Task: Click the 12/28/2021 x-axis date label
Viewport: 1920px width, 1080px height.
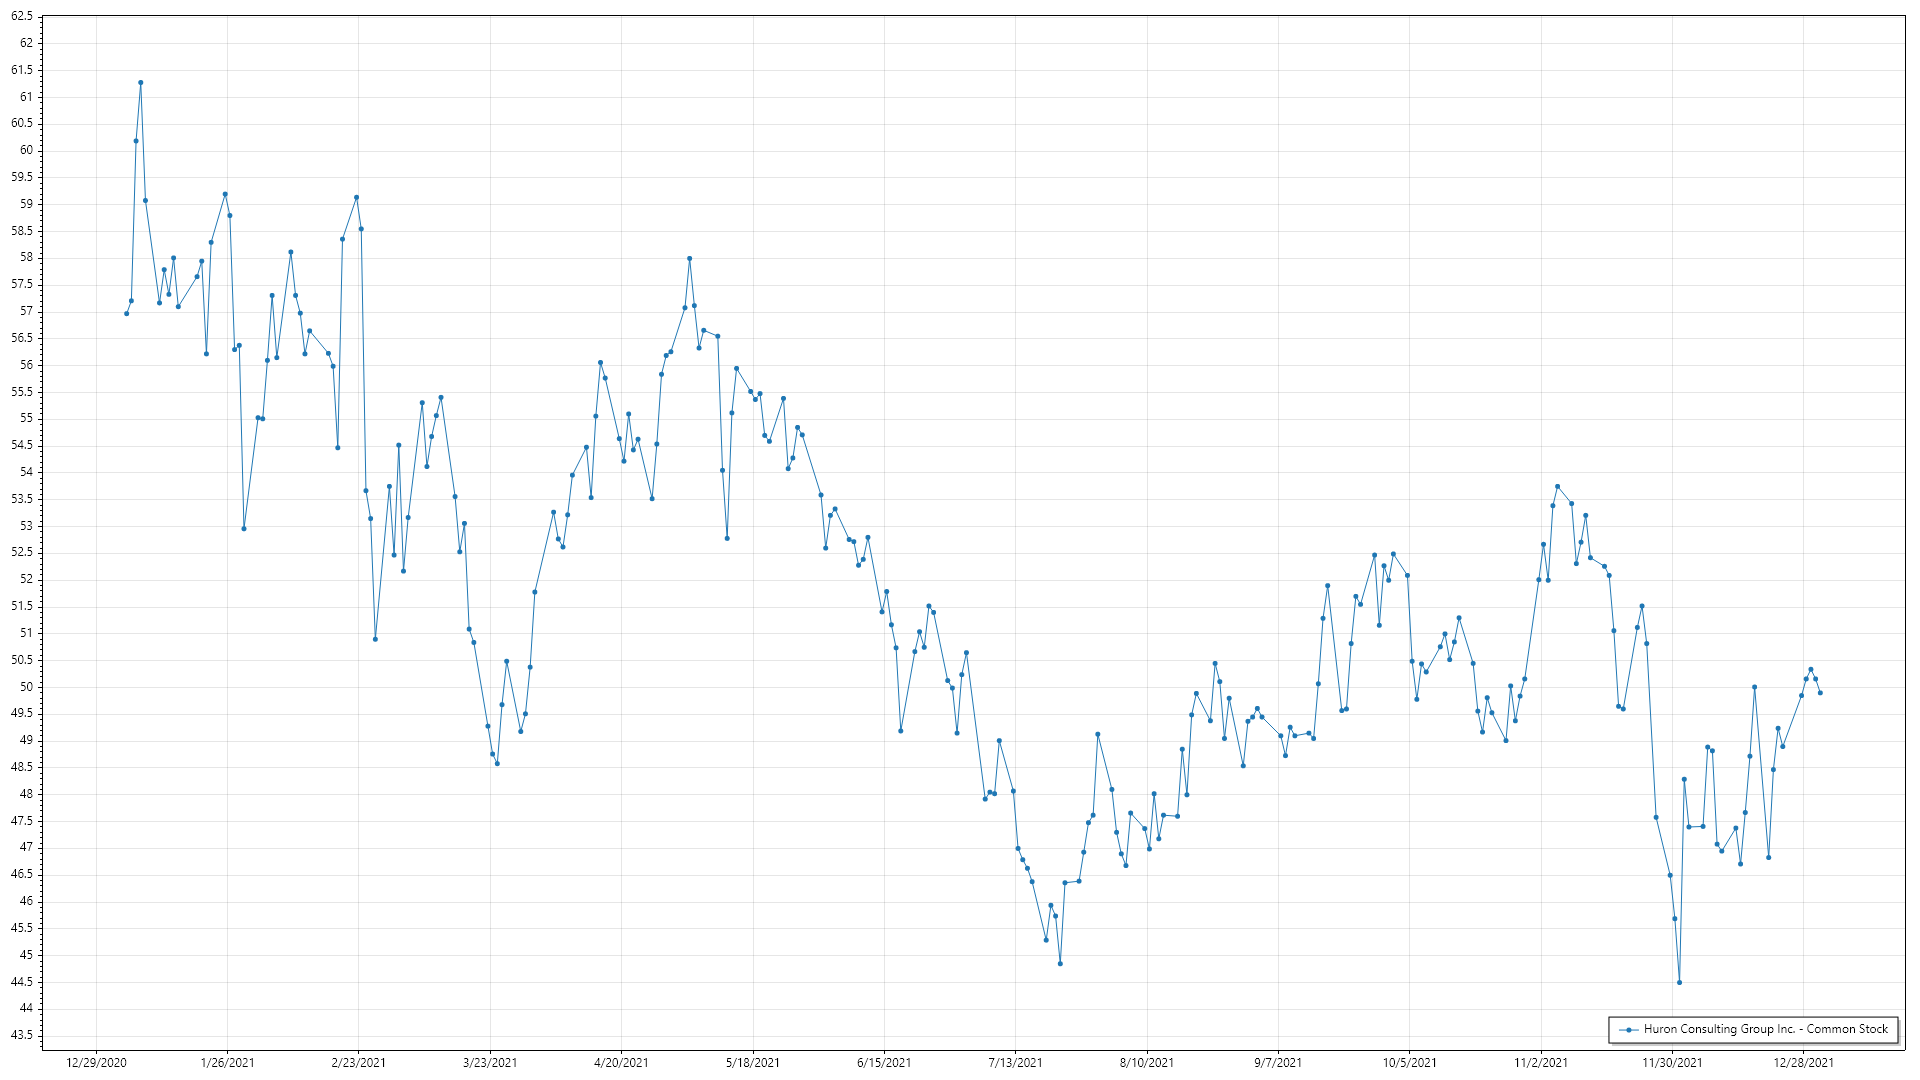Action: 1803,1062
